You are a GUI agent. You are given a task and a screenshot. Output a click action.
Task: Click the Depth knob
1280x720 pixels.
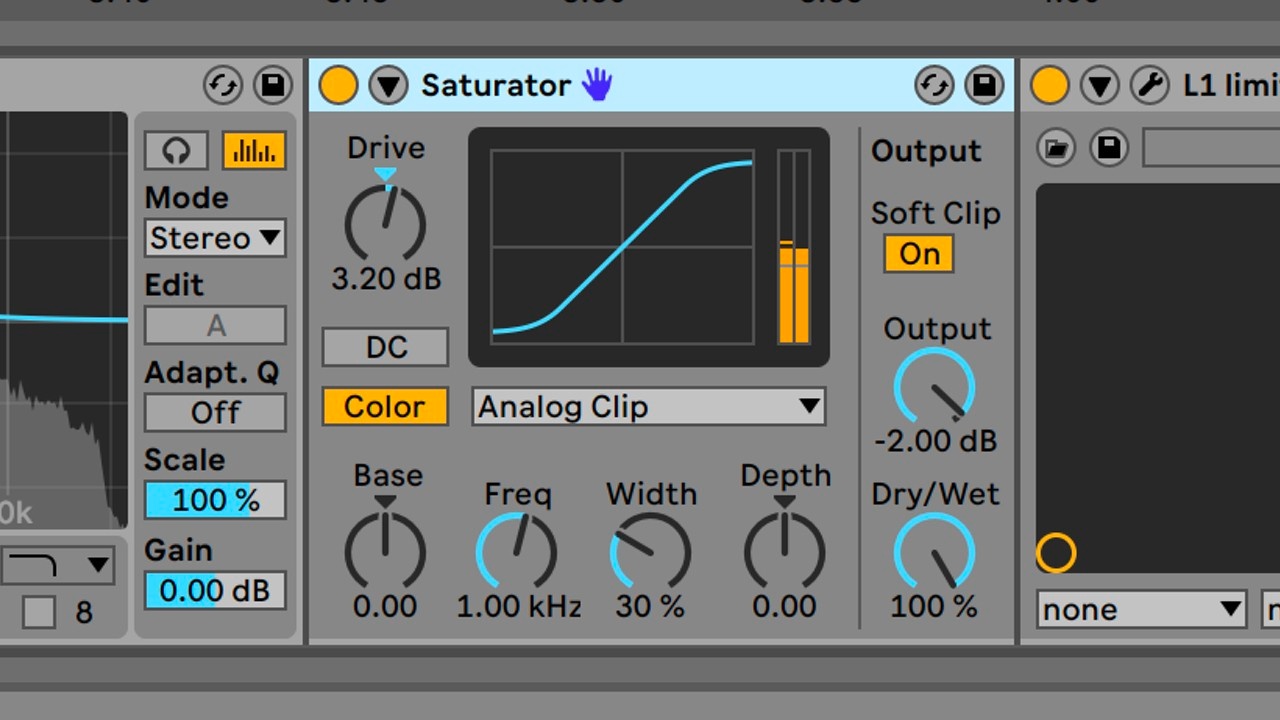pos(785,552)
